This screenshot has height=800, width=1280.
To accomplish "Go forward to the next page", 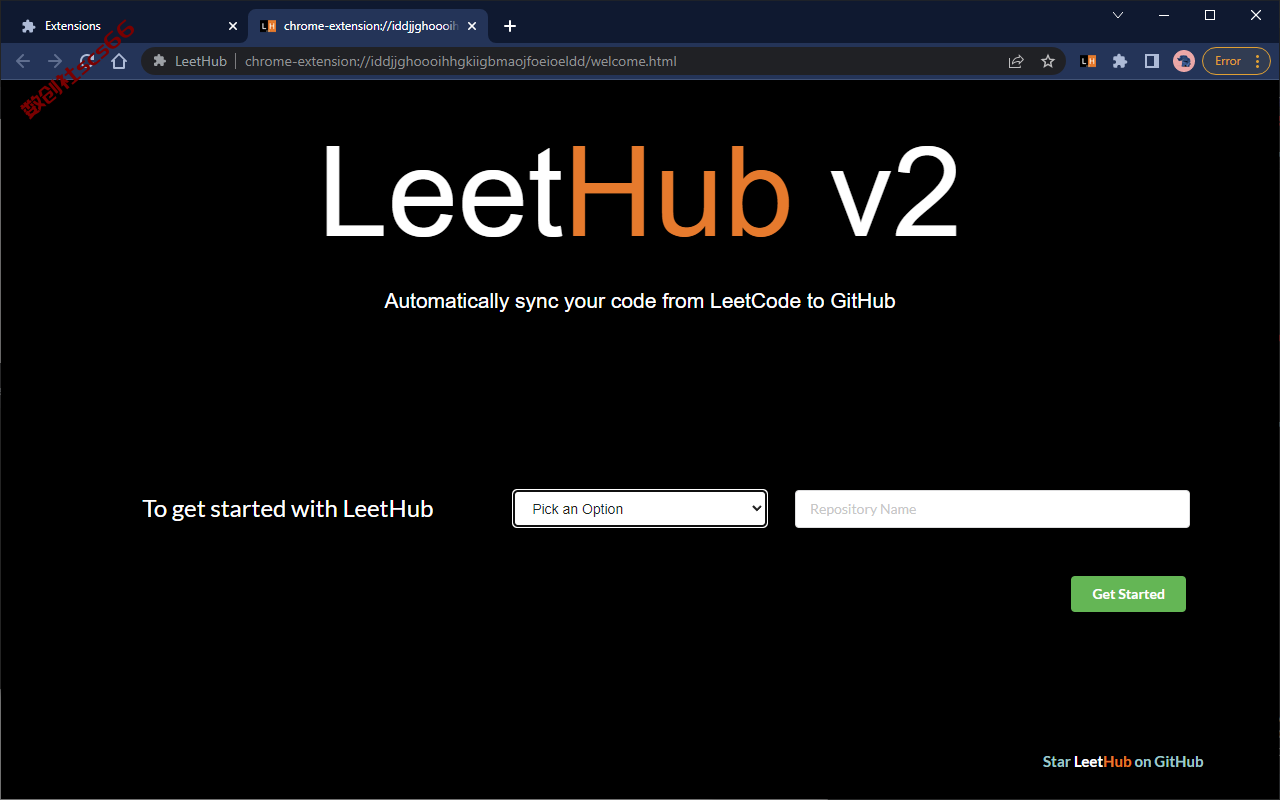I will [55, 61].
